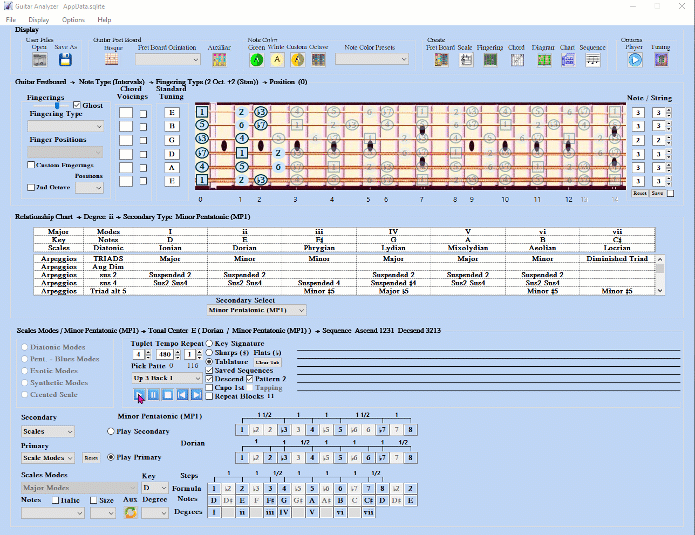Open the Tuning icon
The height and width of the screenshot is (535, 695).
pos(661,59)
